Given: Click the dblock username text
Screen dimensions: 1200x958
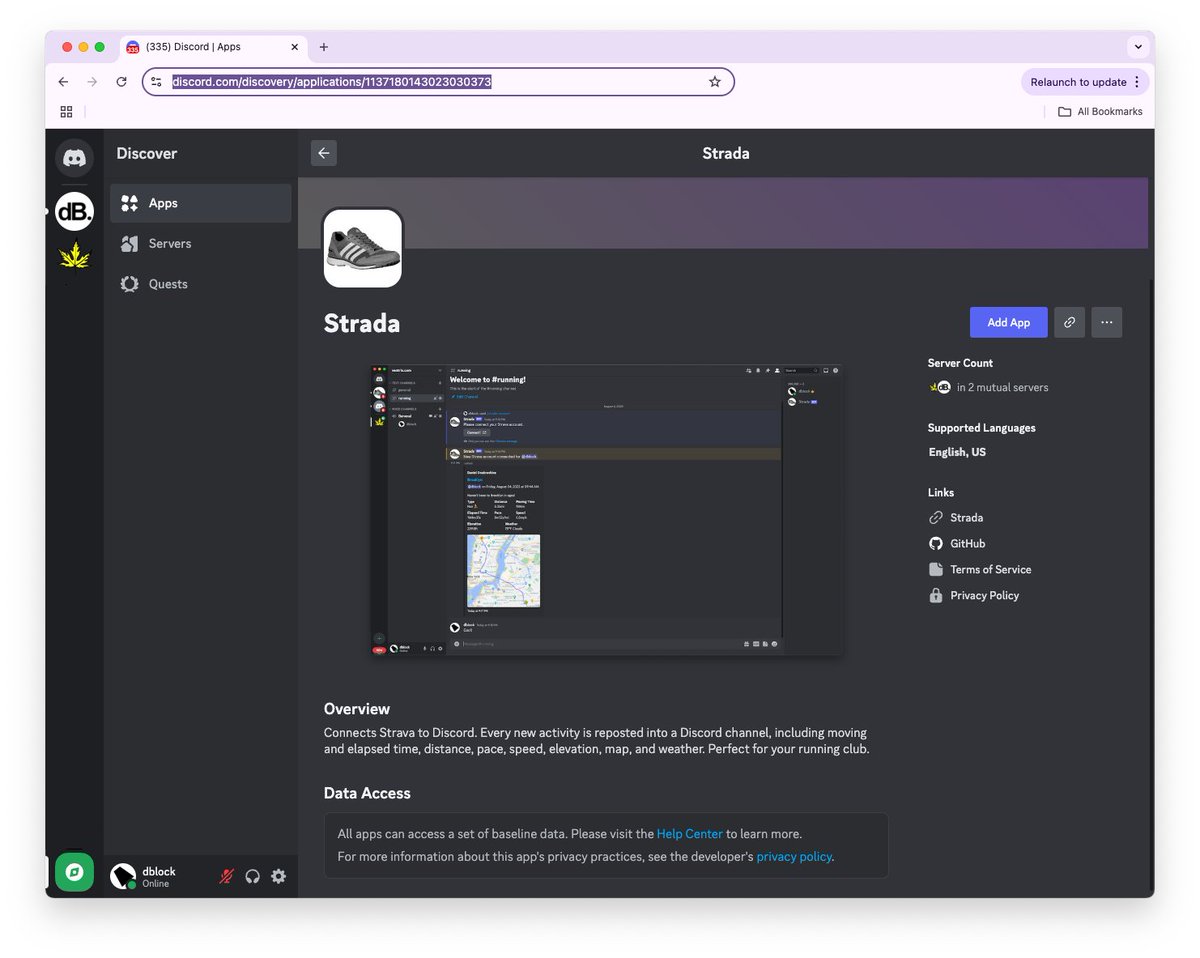Looking at the screenshot, I should [x=158, y=871].
